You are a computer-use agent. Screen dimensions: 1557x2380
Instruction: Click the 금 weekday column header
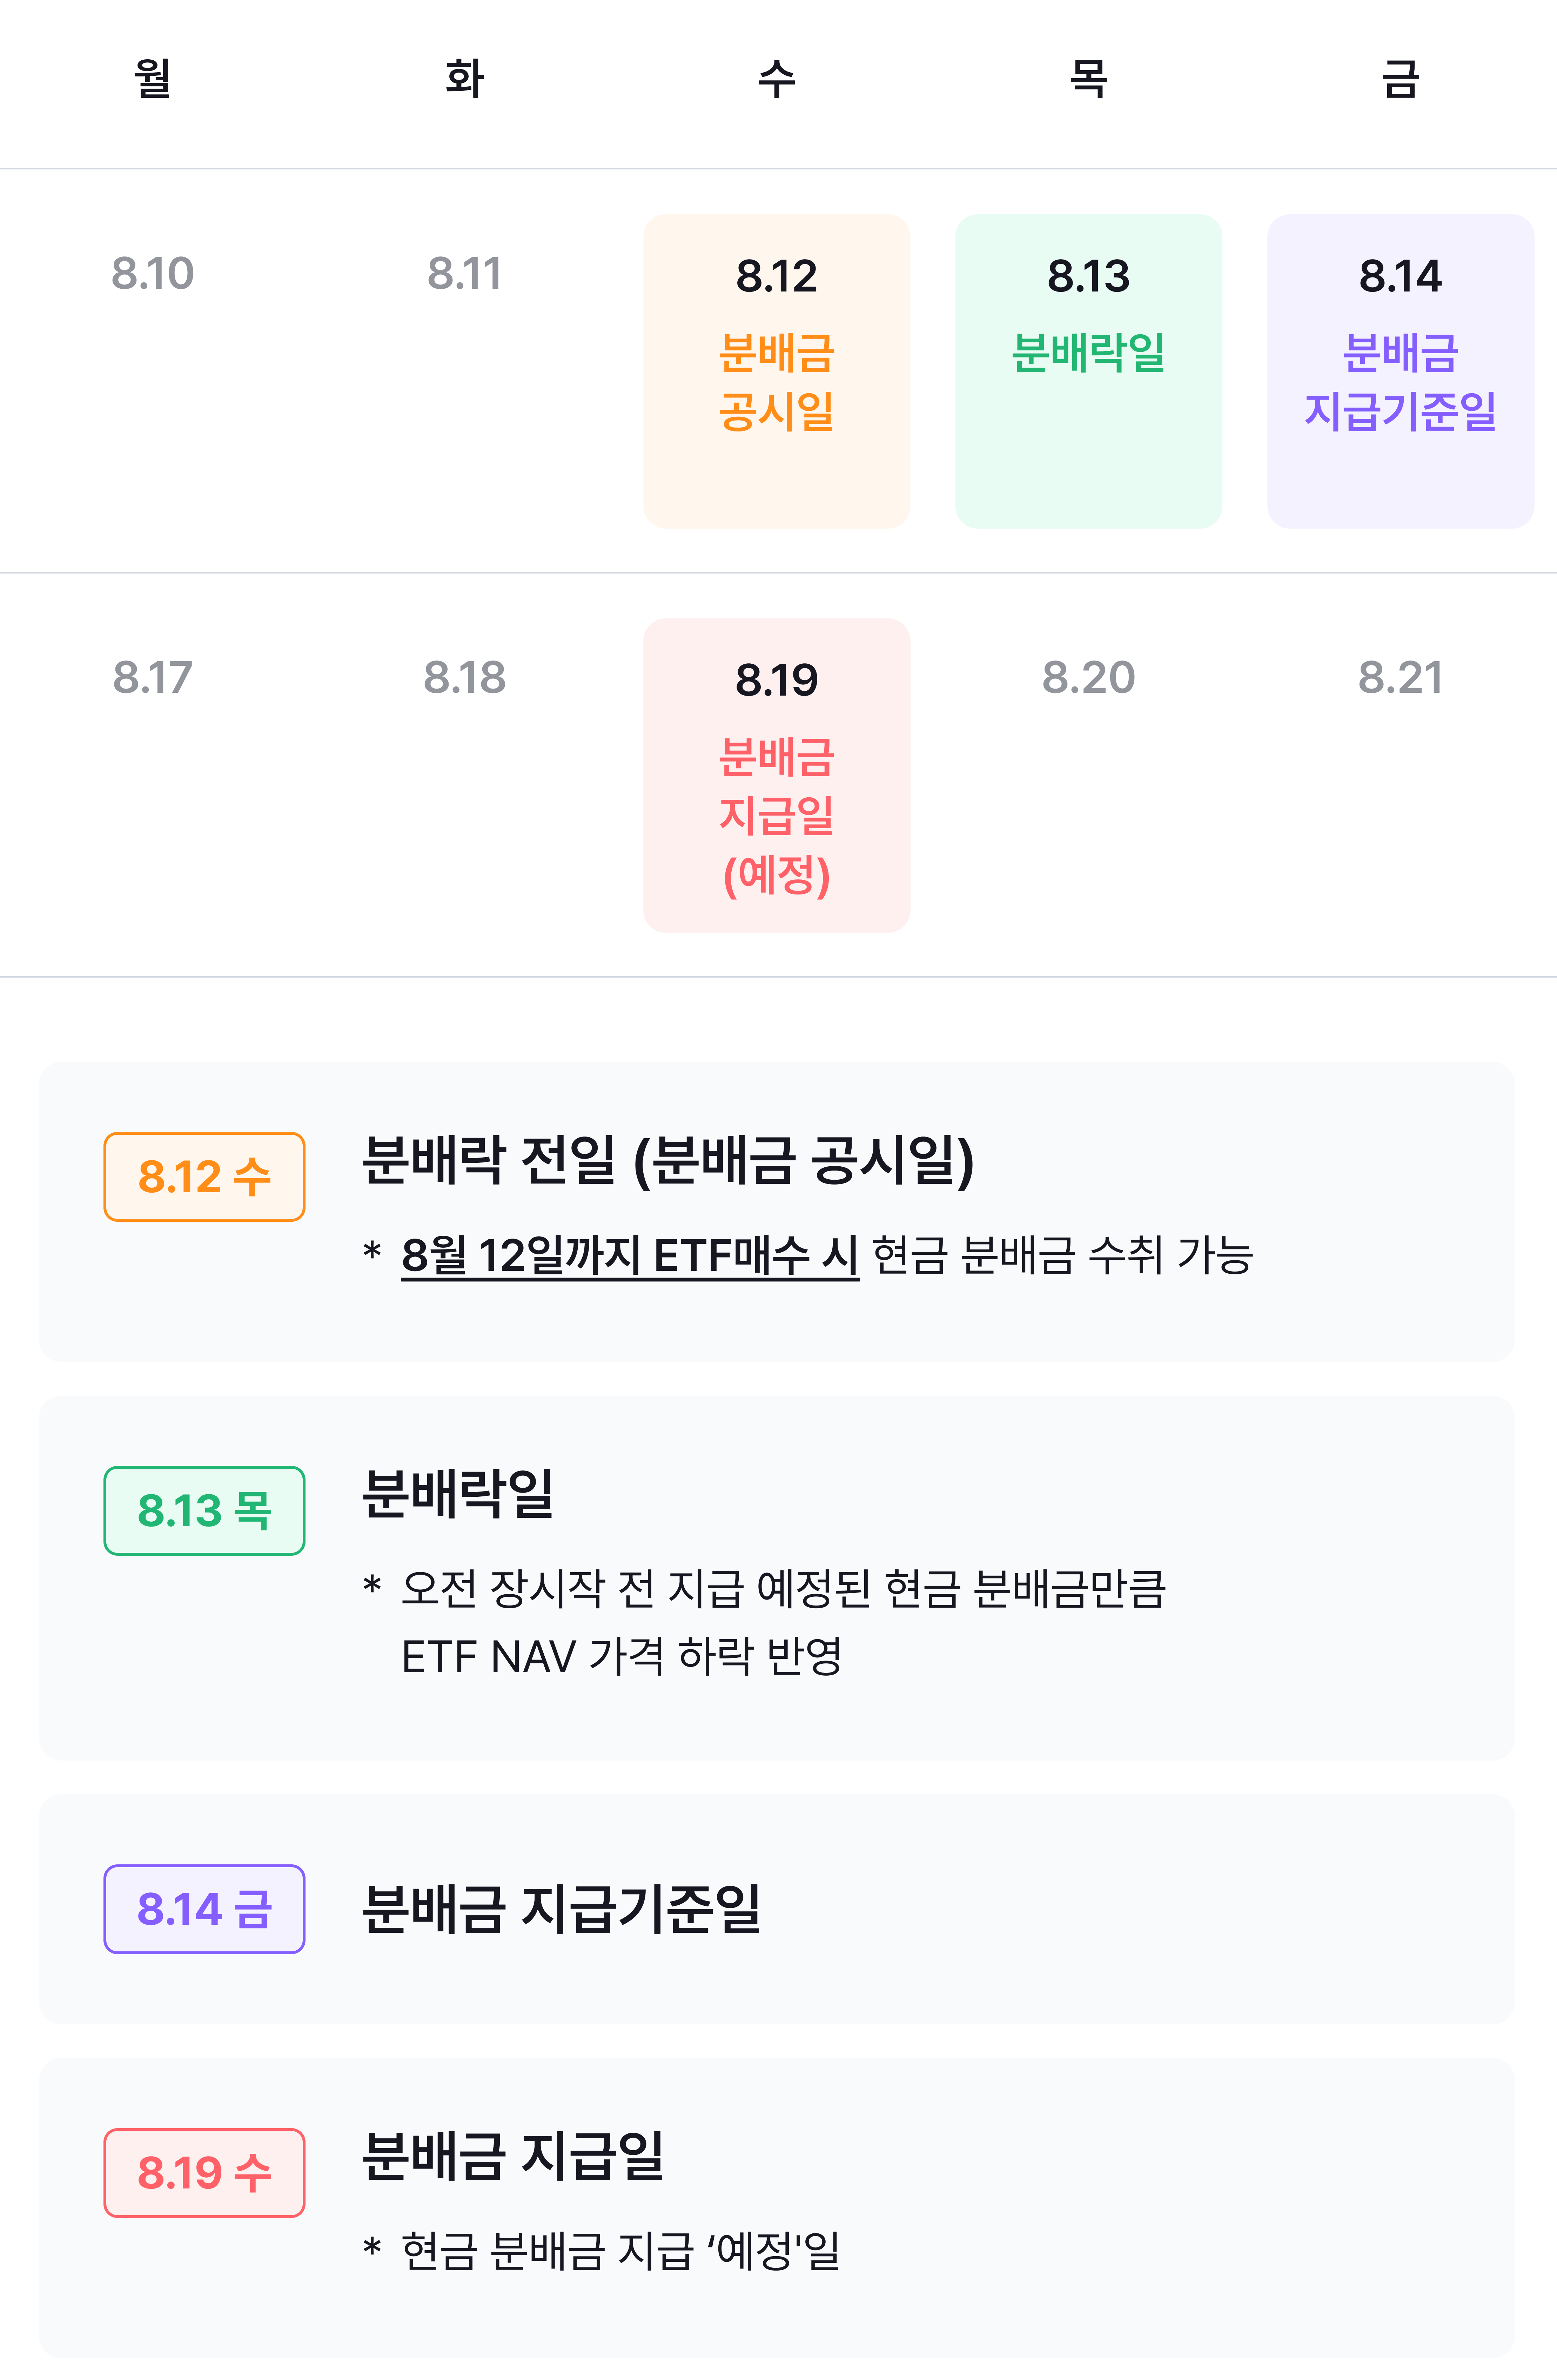coord(1400,78)
